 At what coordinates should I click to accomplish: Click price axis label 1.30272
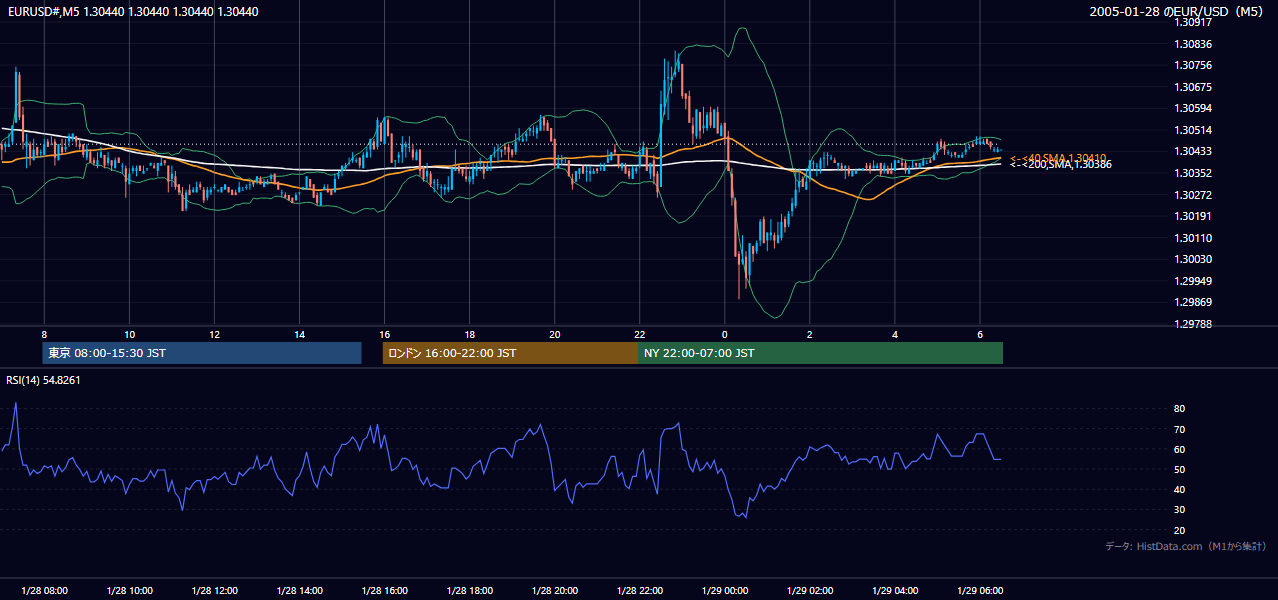1193,195
